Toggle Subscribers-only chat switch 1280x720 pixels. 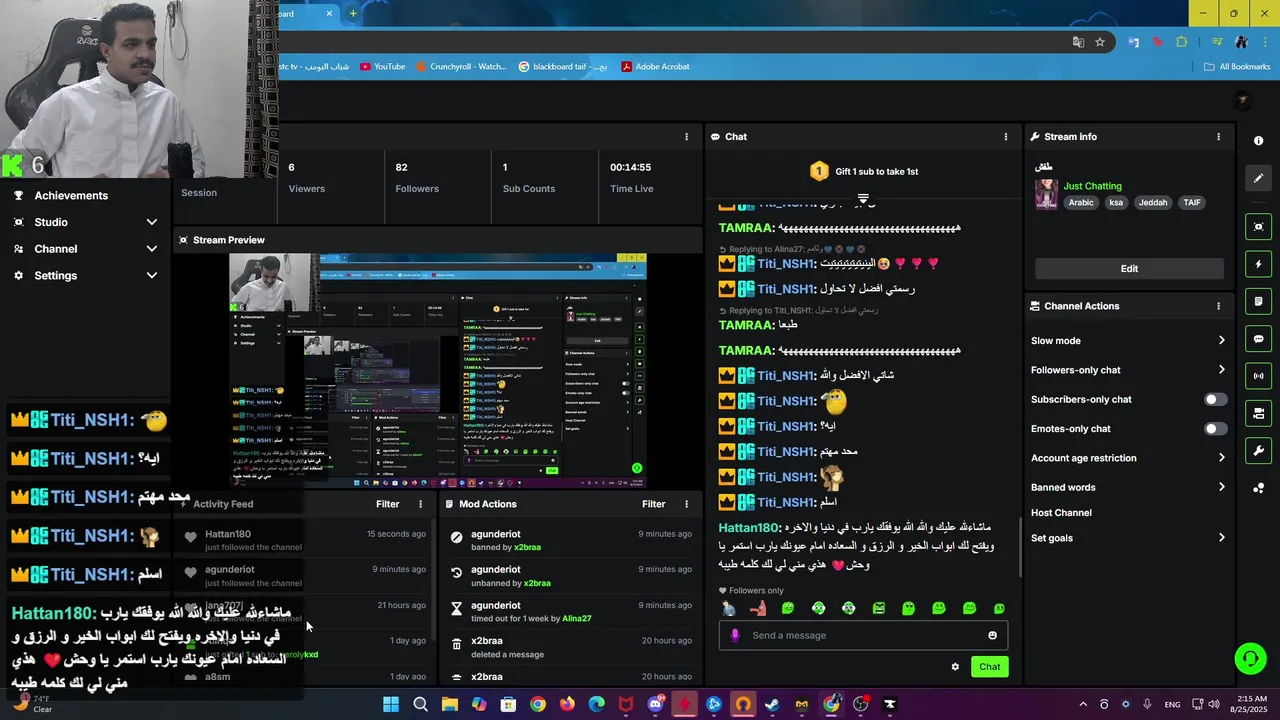(x=1215, y=399)
